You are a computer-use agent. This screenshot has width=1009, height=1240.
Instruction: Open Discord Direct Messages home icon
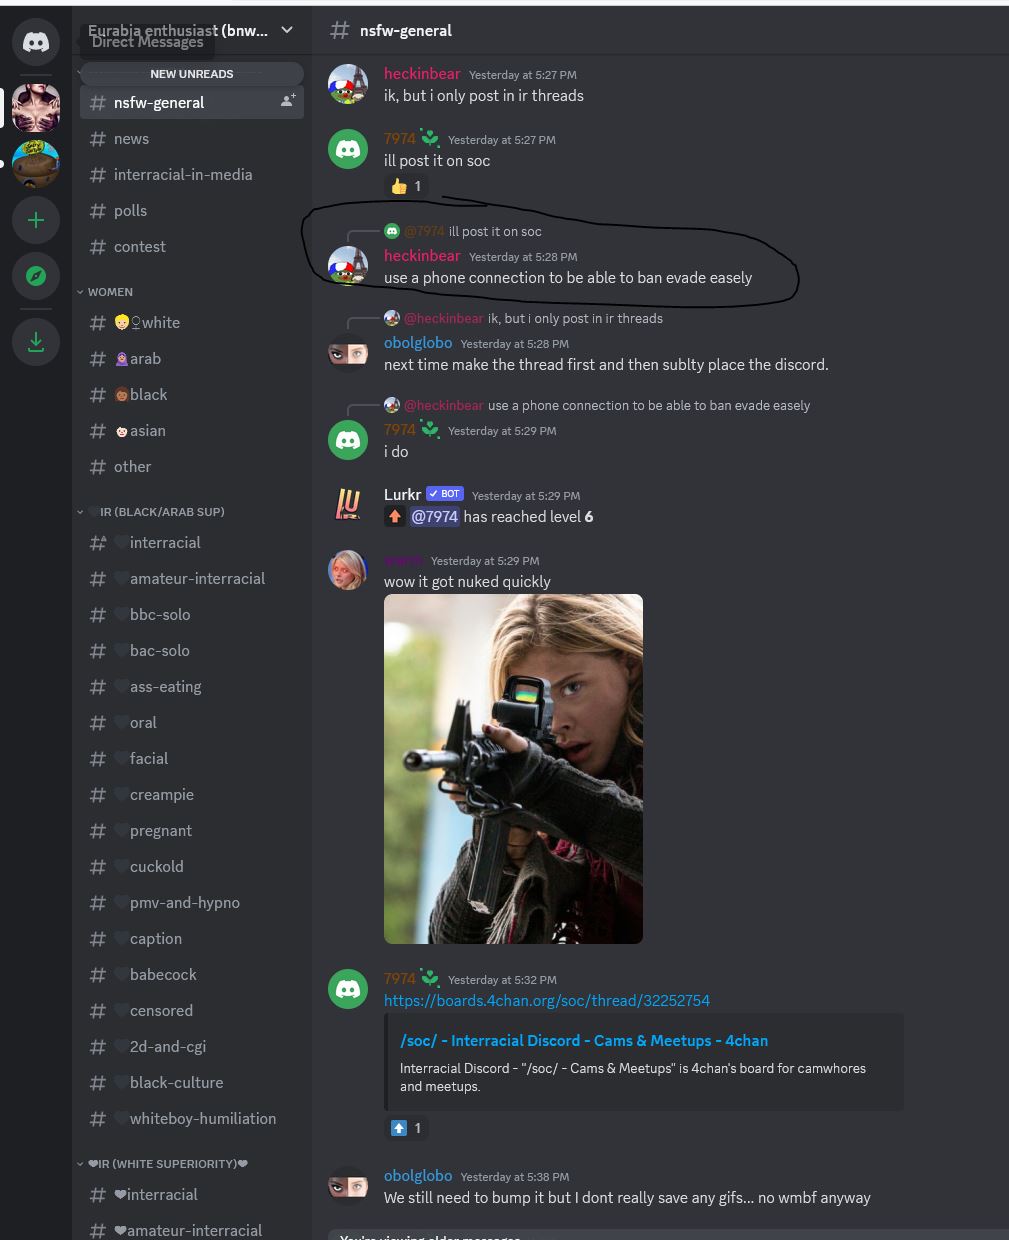pos(36,42)
